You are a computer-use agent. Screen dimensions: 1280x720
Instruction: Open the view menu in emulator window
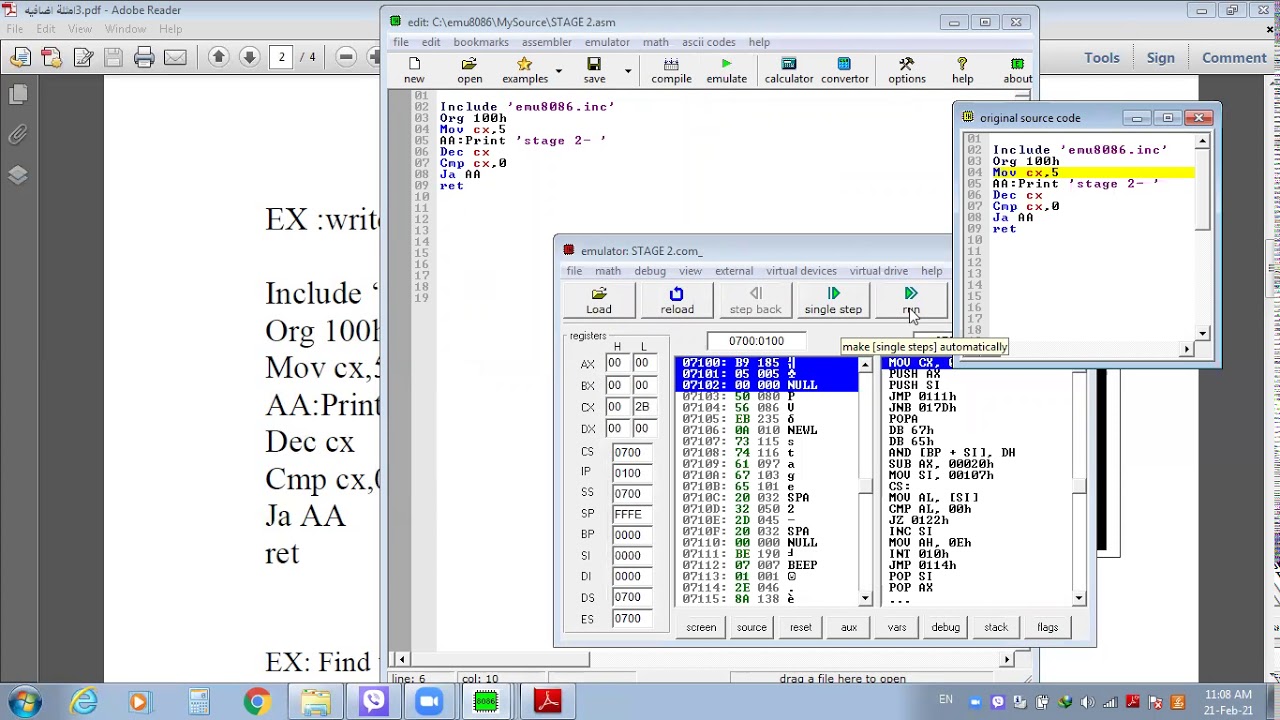(x=690, y=271)
